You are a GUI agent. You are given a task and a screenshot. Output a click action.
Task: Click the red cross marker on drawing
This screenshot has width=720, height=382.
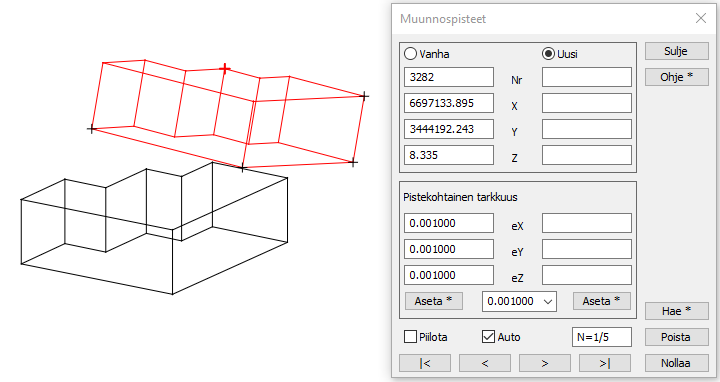[225, 69]
